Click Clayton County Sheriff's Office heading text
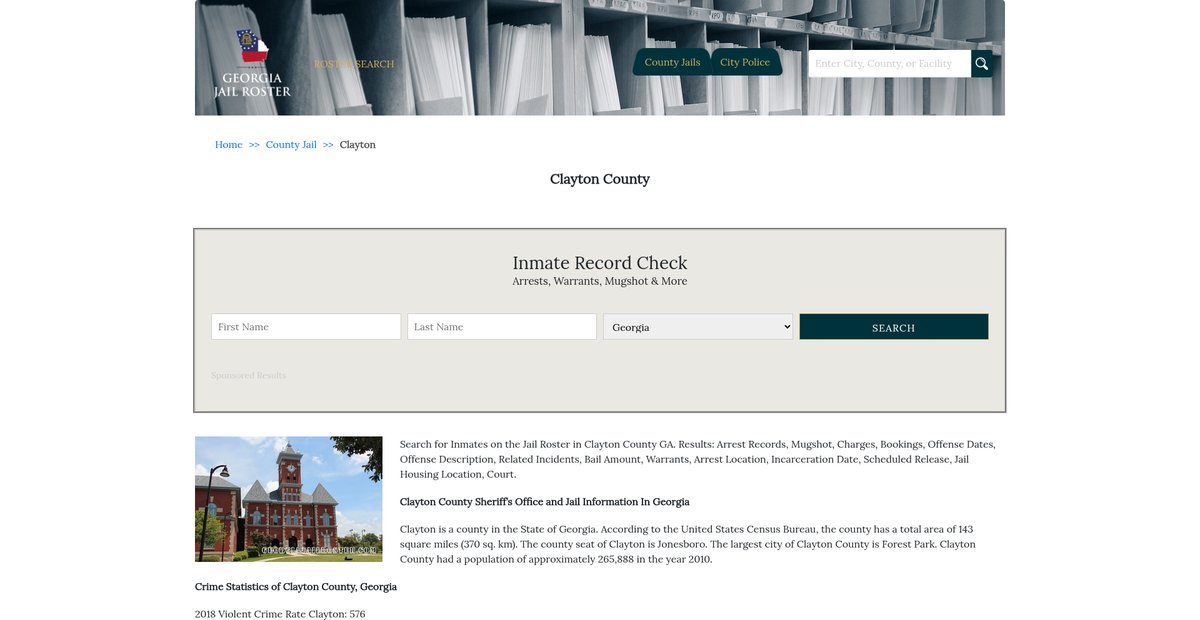 (544, 502)
